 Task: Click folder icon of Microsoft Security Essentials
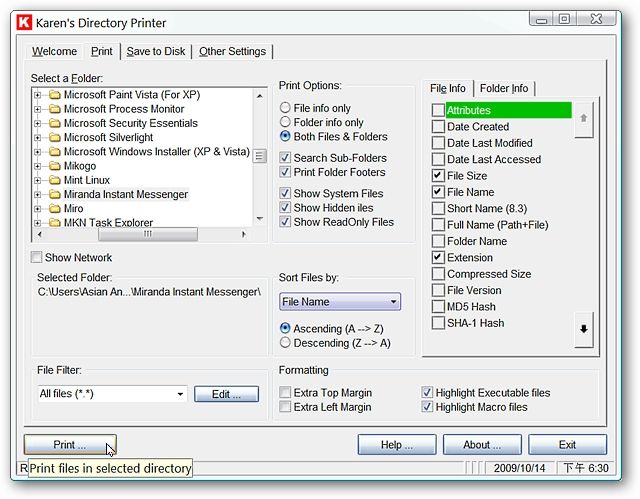point(55,123)
